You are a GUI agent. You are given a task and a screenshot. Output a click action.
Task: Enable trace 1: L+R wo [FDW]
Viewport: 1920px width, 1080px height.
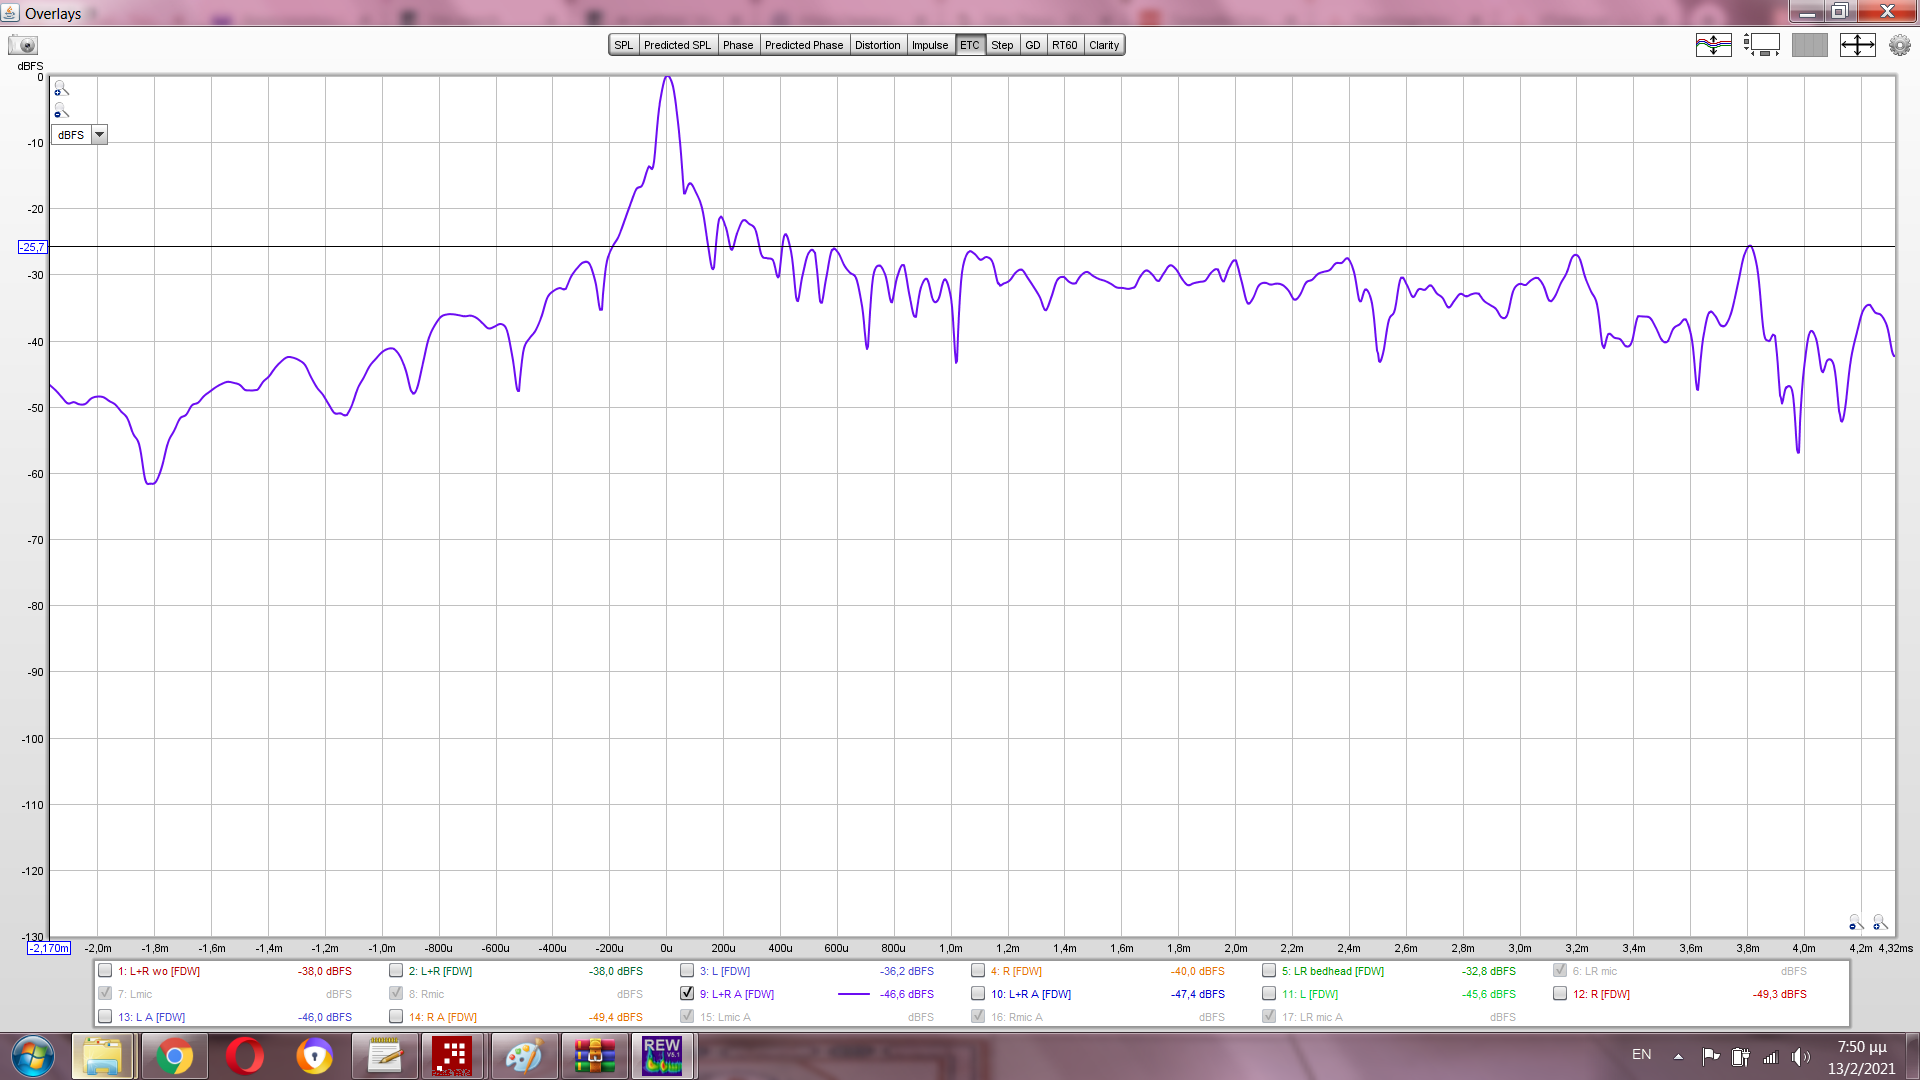coord(105,971)
